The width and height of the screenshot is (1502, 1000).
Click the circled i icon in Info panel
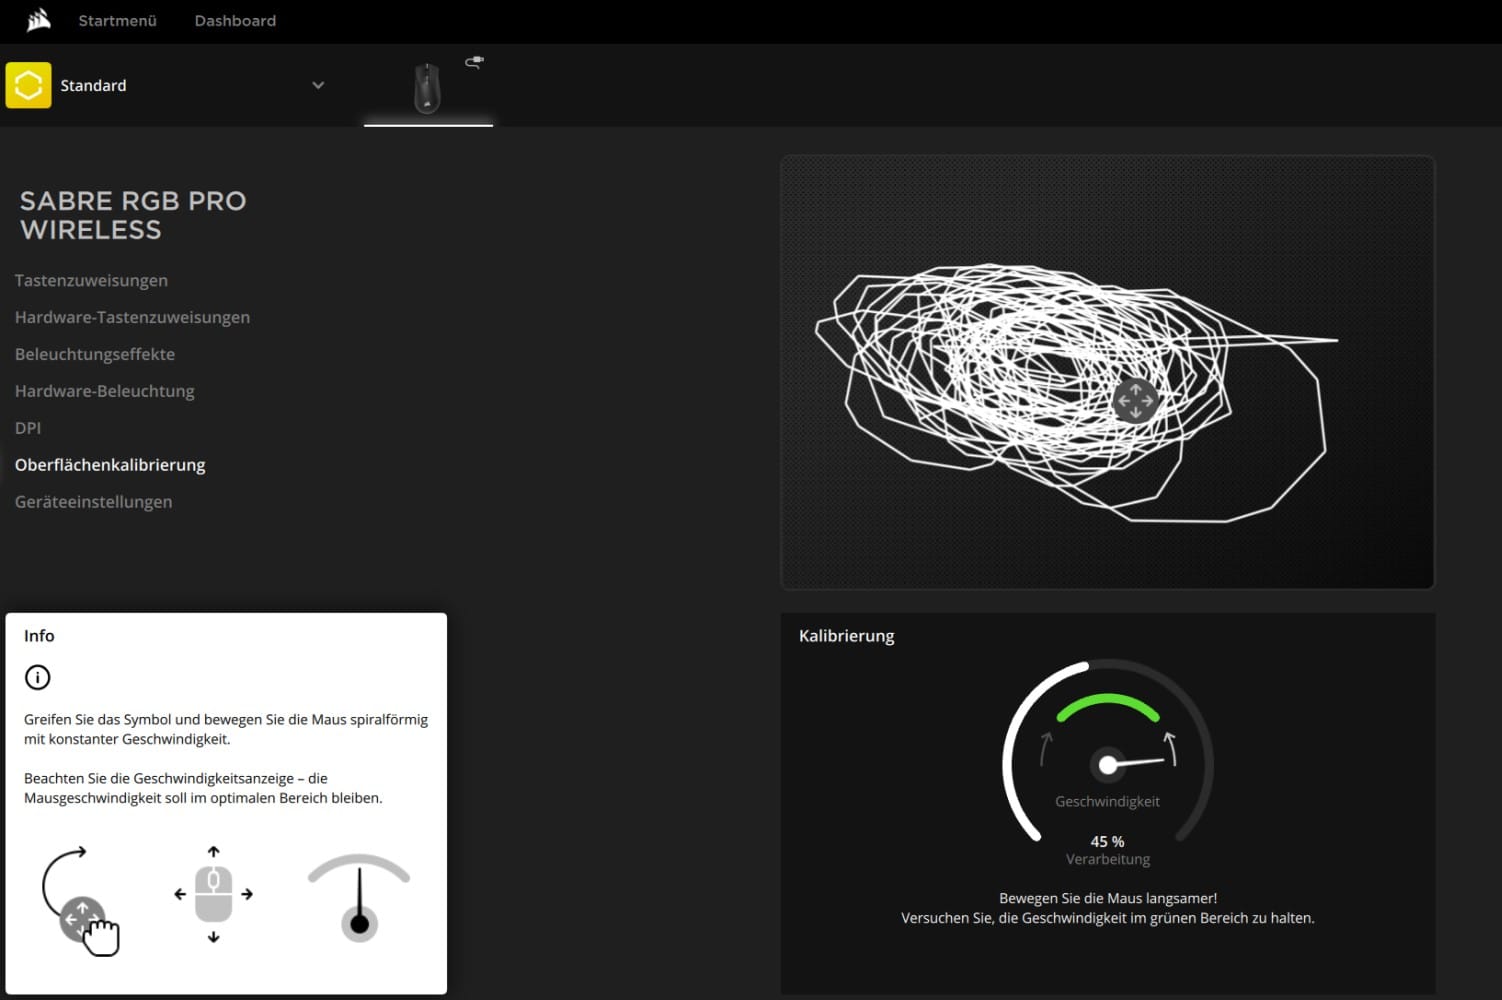point(37,678)
